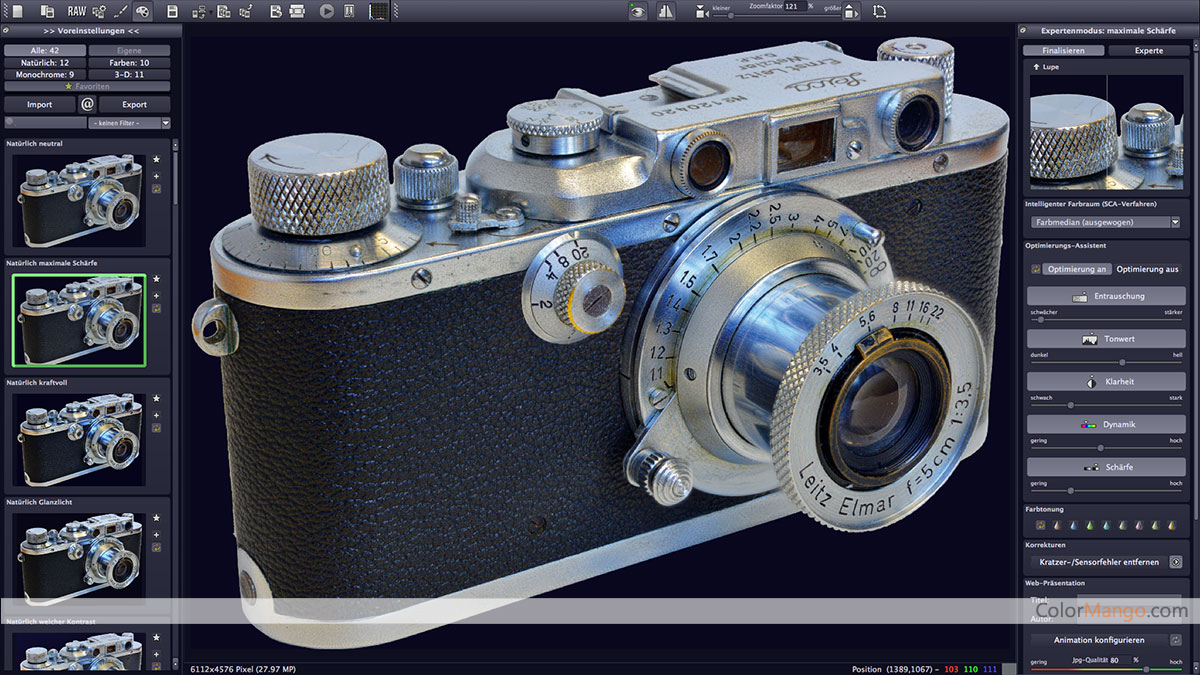Select the Farben: 10 category
This screenshot has width=1200, height=675.
[130, 62]
